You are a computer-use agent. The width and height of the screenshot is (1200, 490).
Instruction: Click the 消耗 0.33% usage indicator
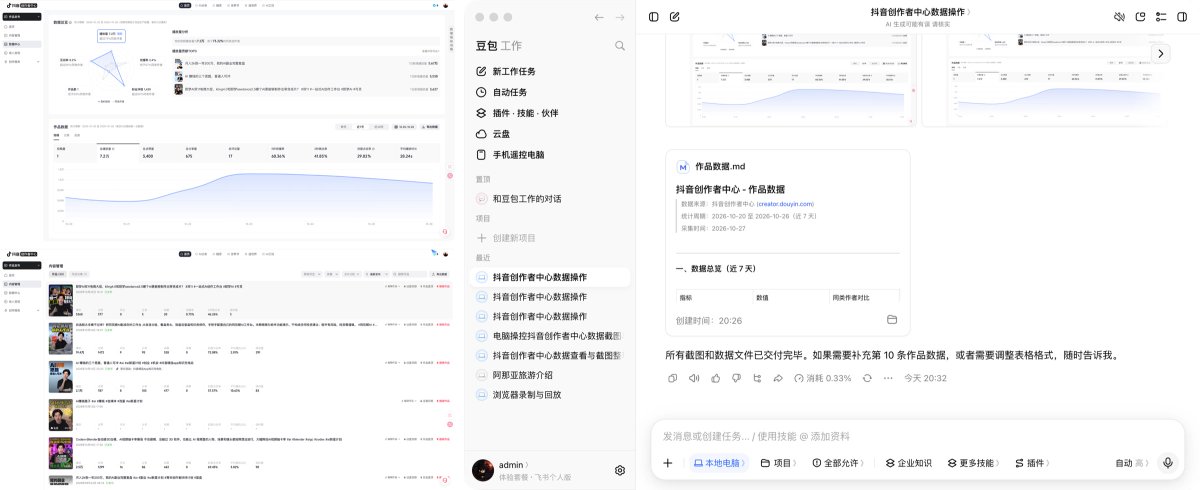822,379
